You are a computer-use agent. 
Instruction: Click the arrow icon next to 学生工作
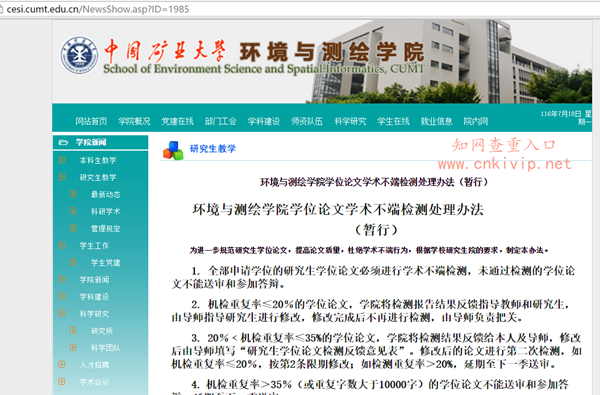62,245
